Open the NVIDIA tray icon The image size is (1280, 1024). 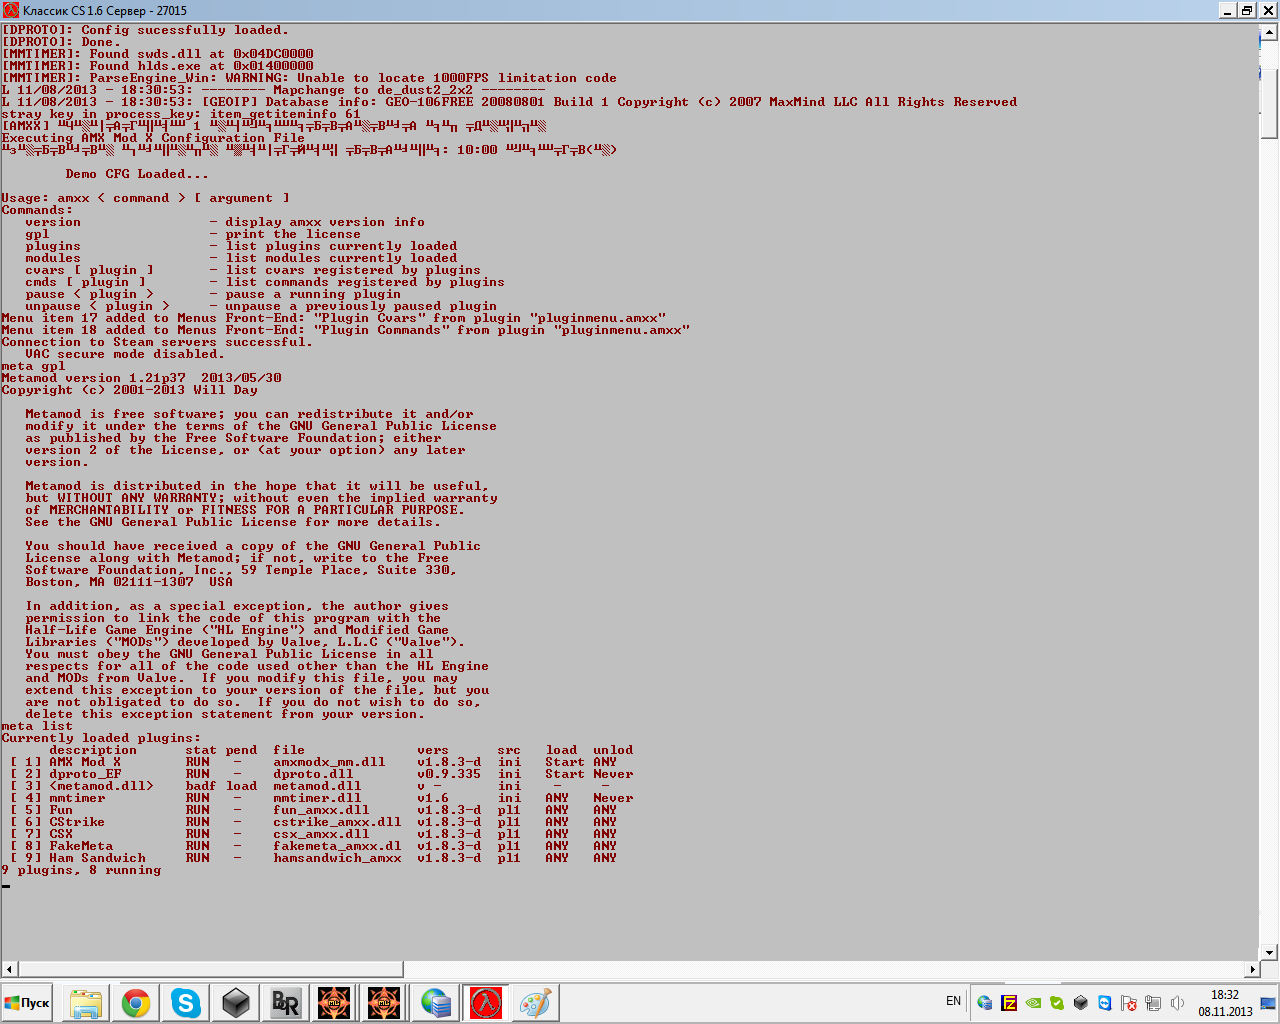click(1033, 1003)
